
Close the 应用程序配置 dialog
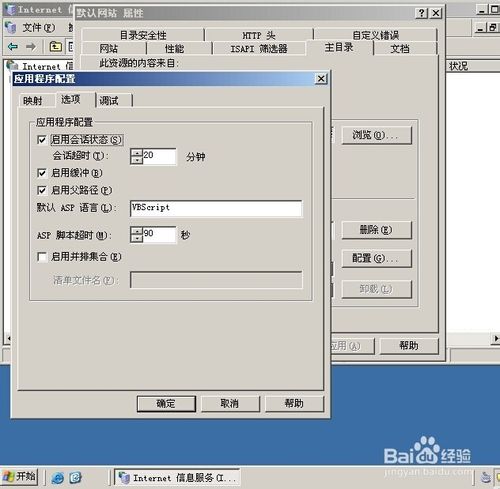click(321, 79)
